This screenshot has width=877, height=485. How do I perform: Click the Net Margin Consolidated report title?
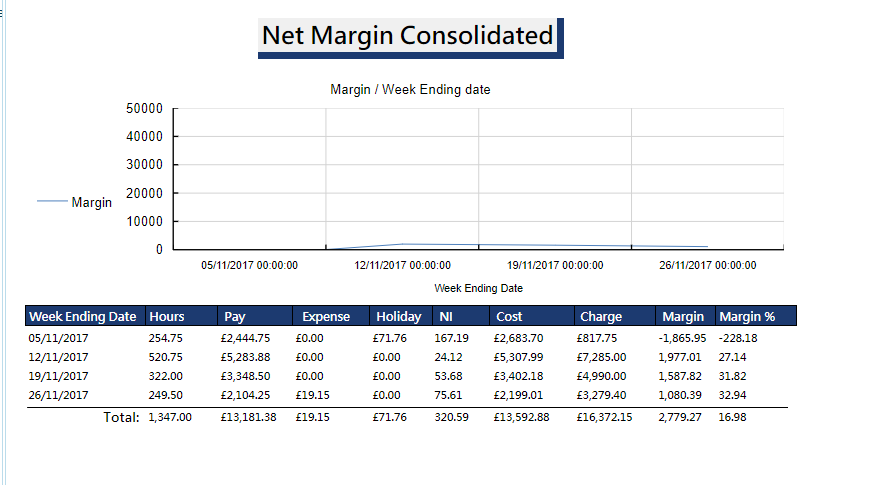coord(408,36)
